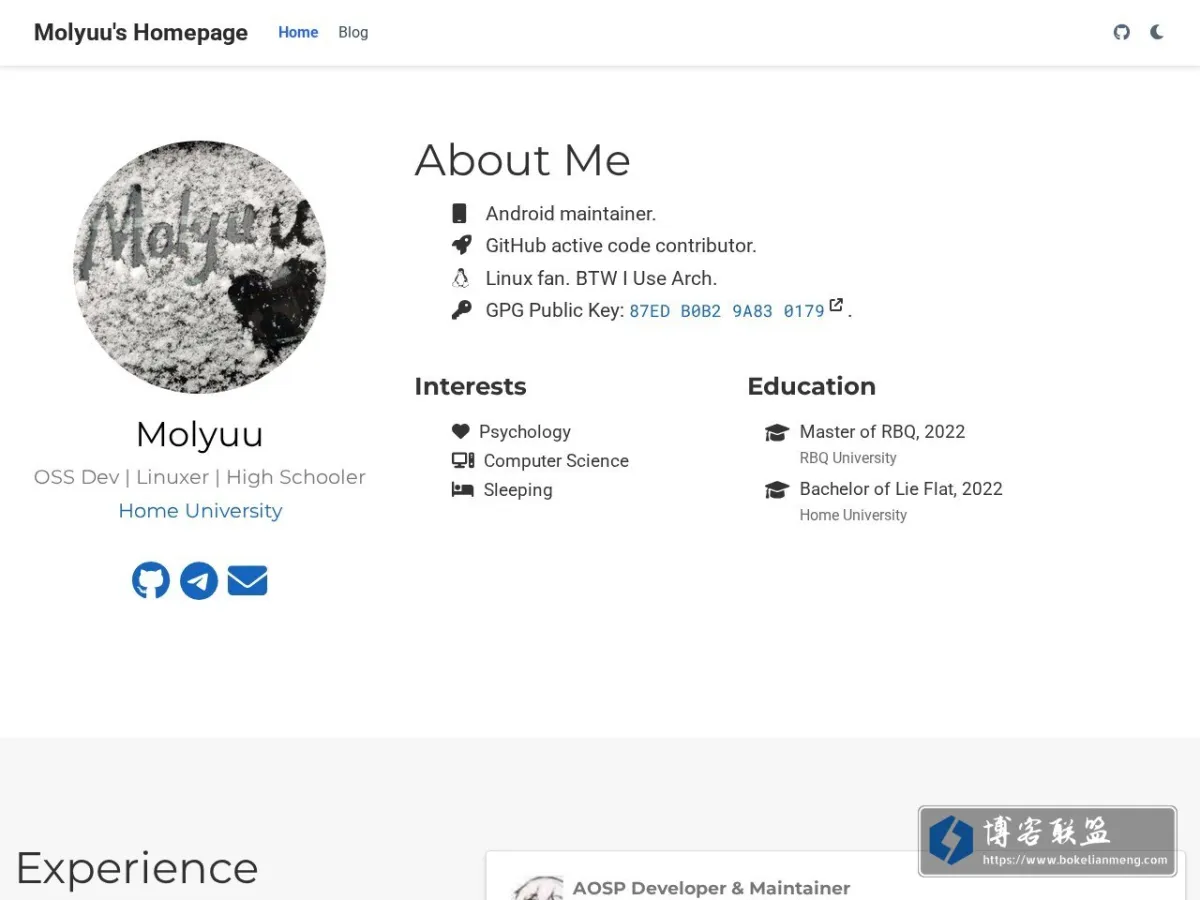The width and height of the screenshot is (1200, 900).
Task: Follow the Home University link under name
Action: (200, 510)
